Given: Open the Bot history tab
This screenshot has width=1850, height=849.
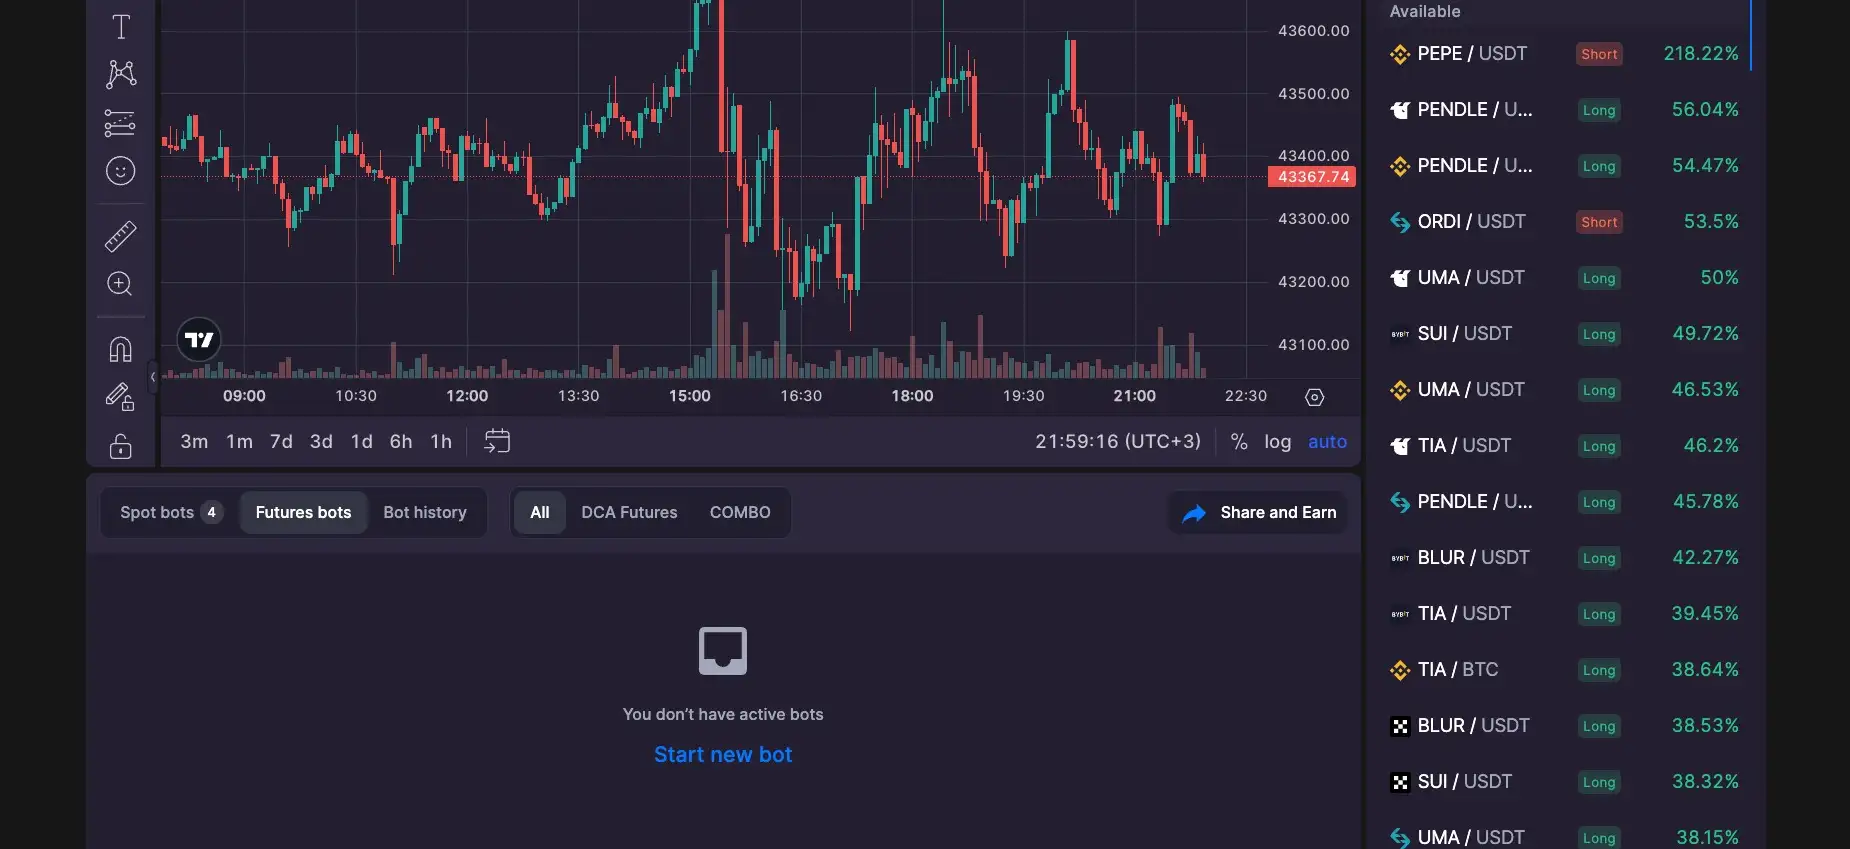Looking at the screenshot, I should [x=425, y=512].
